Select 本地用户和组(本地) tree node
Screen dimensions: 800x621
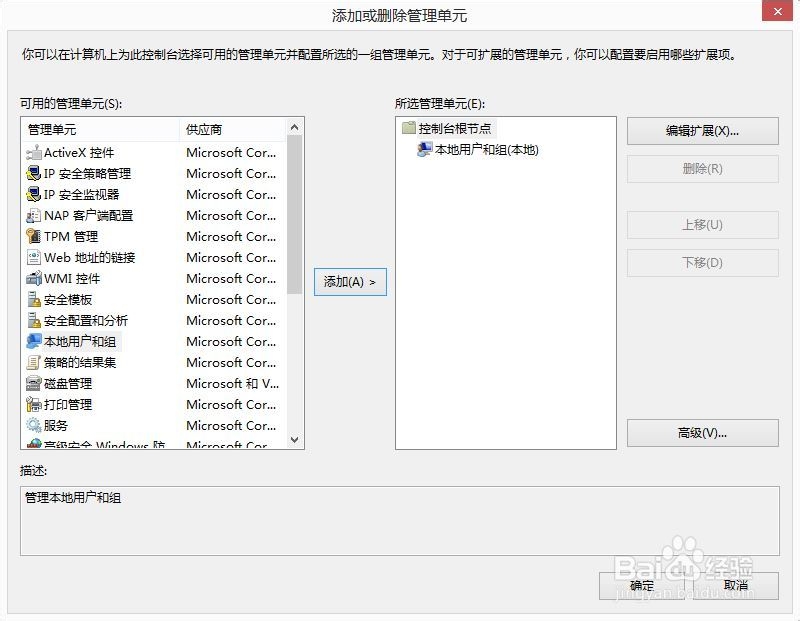487,150
